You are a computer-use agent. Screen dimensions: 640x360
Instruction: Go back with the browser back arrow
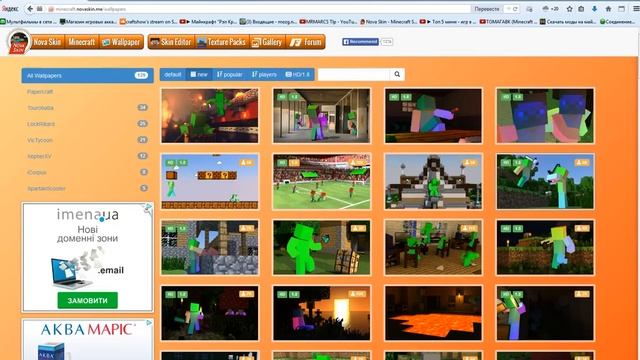(30, 9)
